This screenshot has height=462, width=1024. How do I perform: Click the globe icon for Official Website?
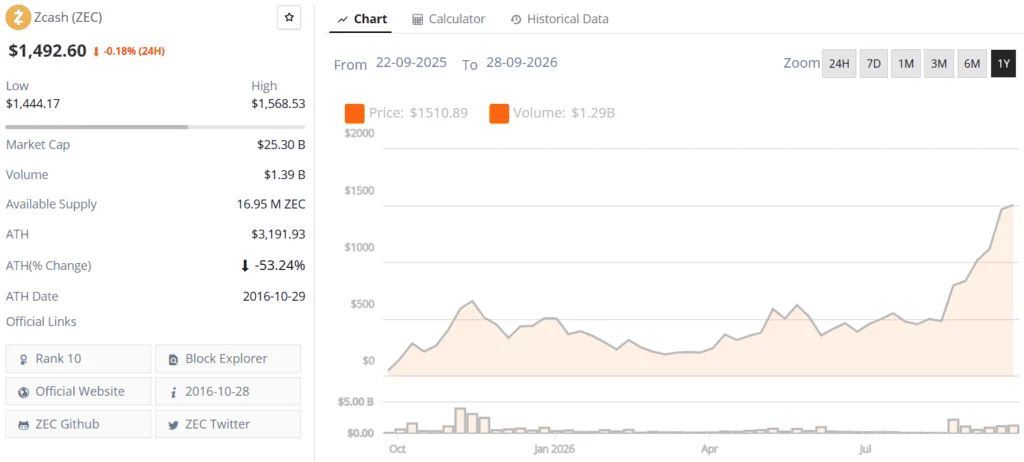coord(24,392)
